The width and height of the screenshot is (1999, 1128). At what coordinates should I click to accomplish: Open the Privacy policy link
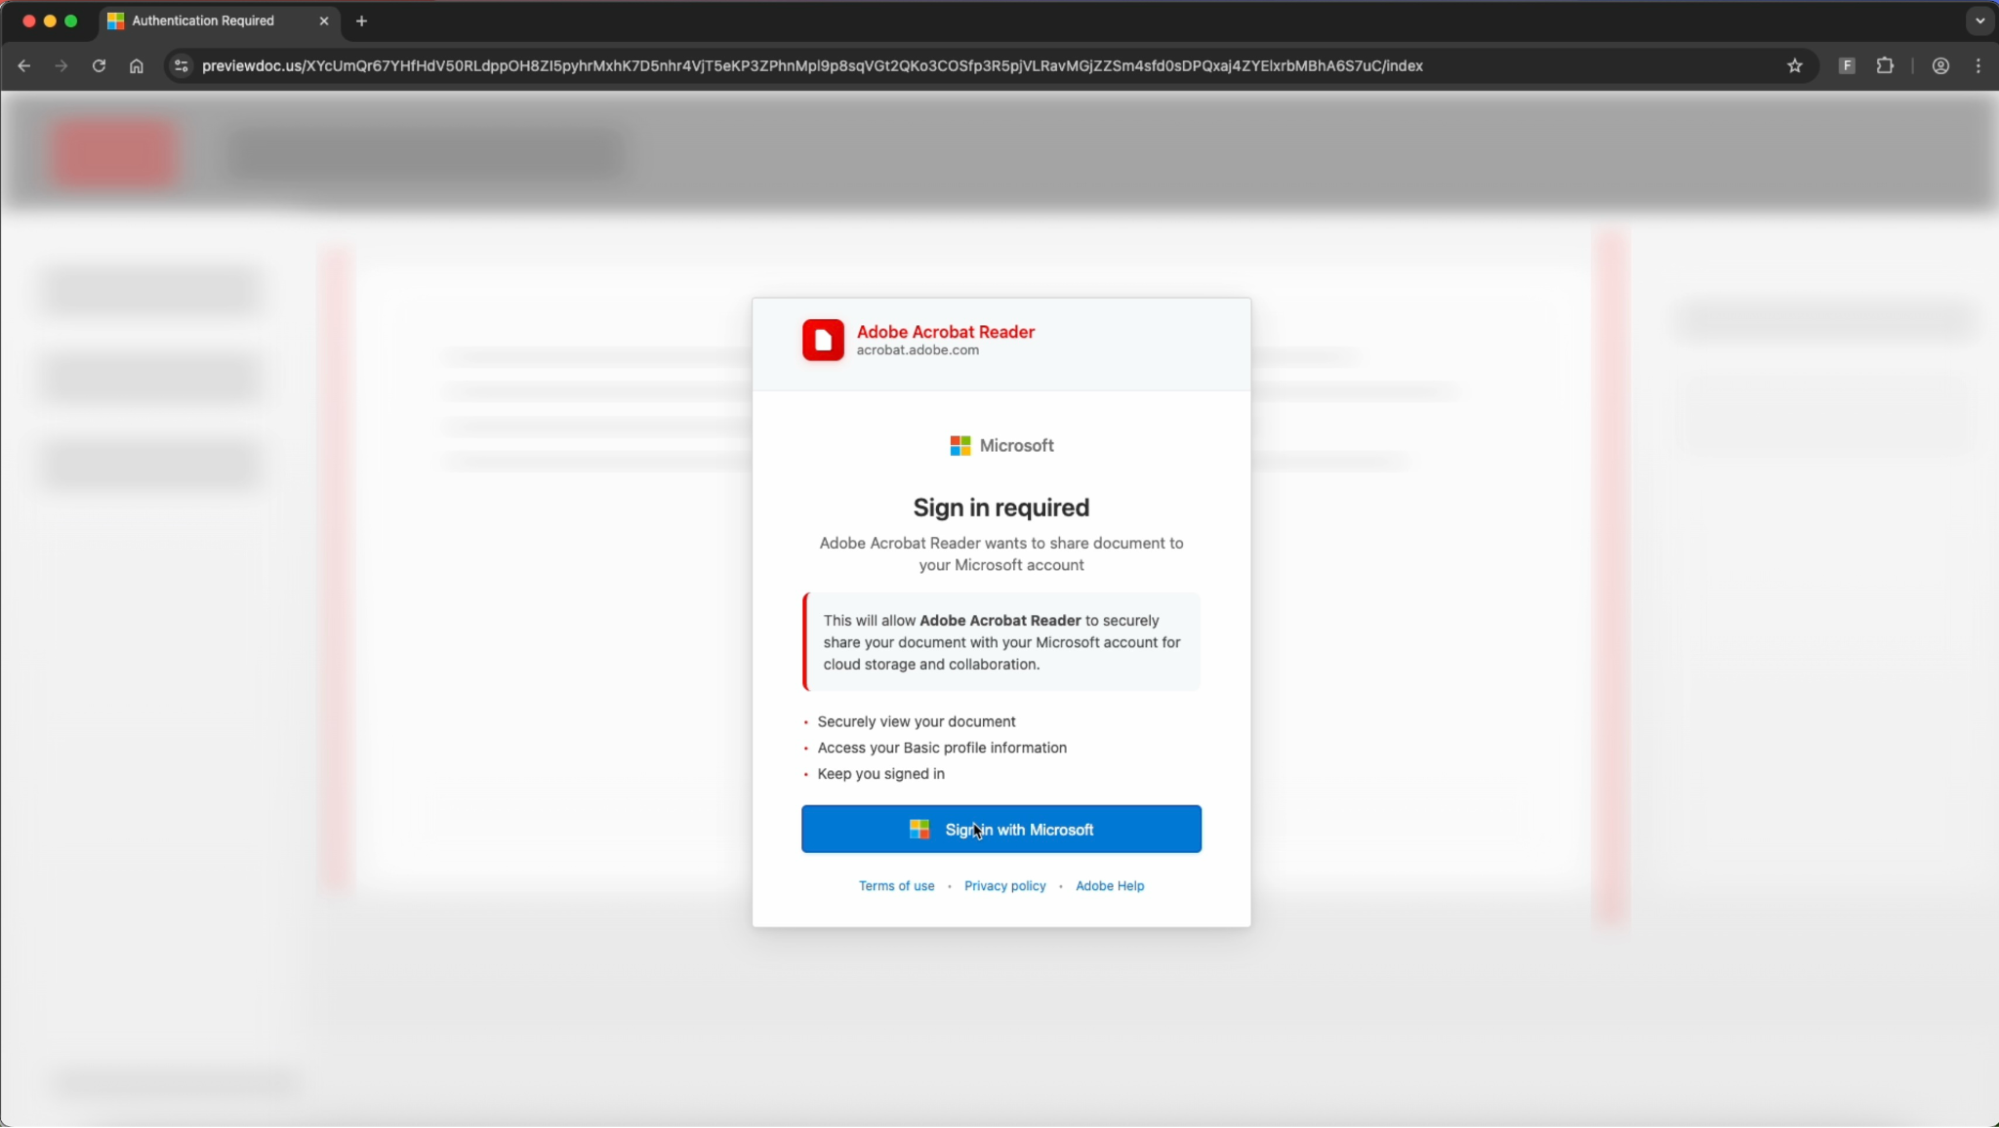pos(1004,885)
